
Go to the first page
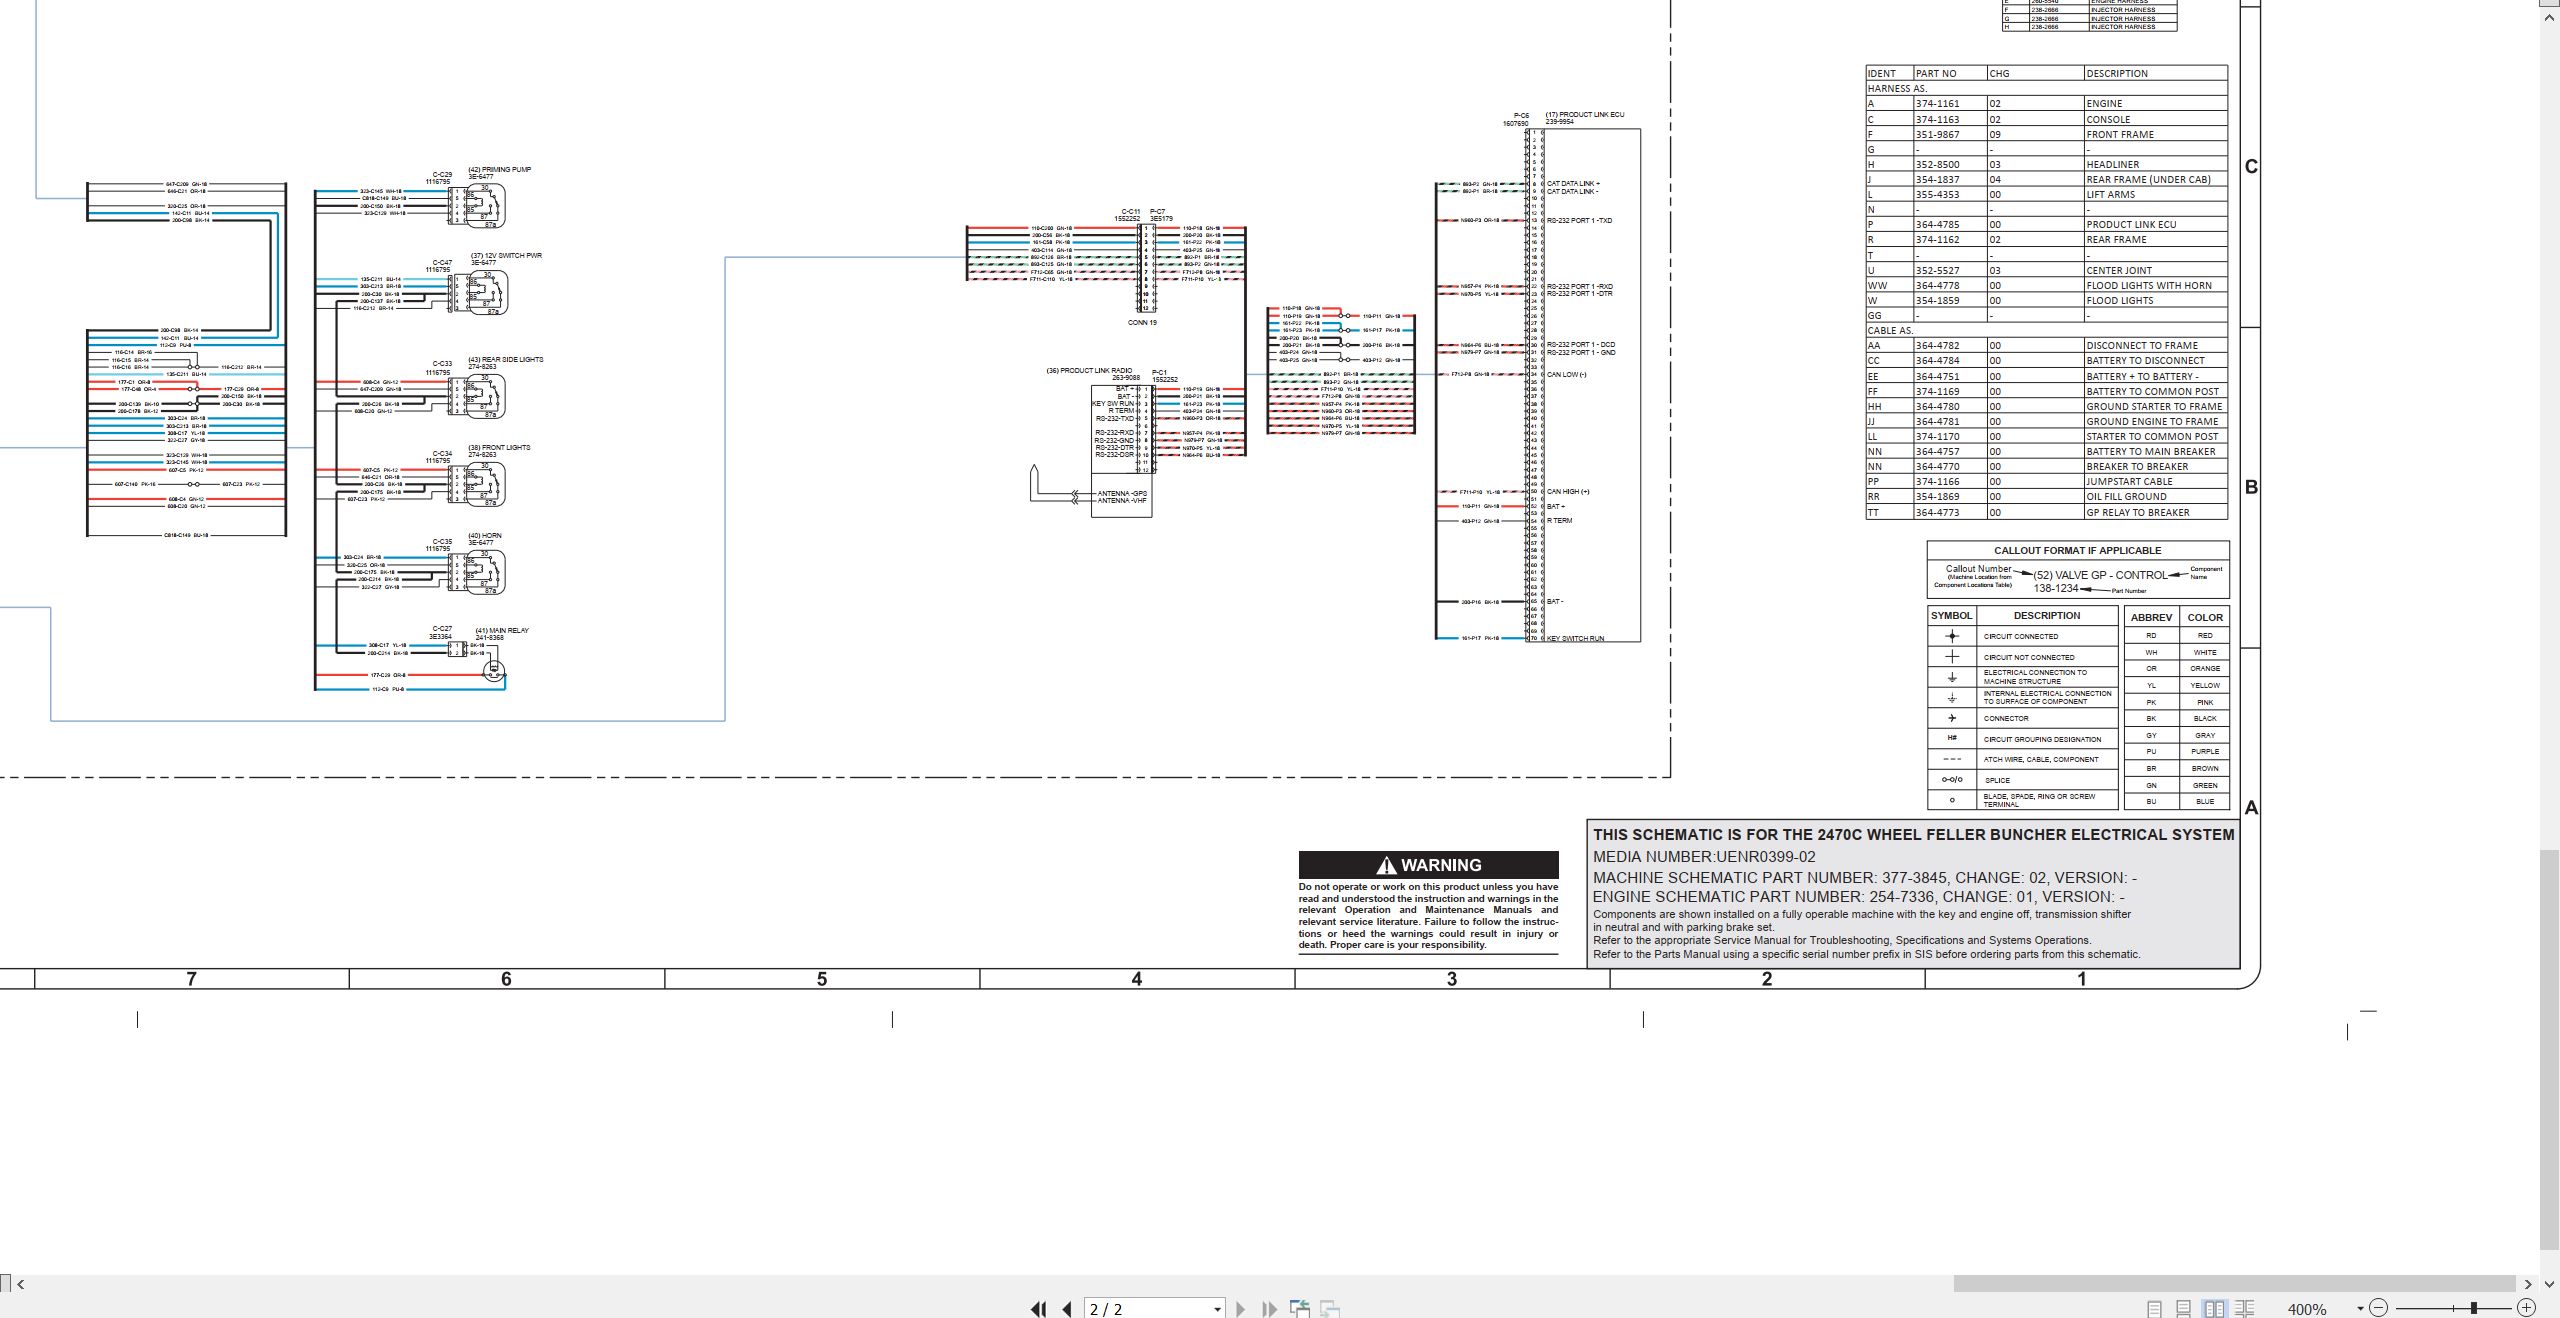coord(1038,1308)
